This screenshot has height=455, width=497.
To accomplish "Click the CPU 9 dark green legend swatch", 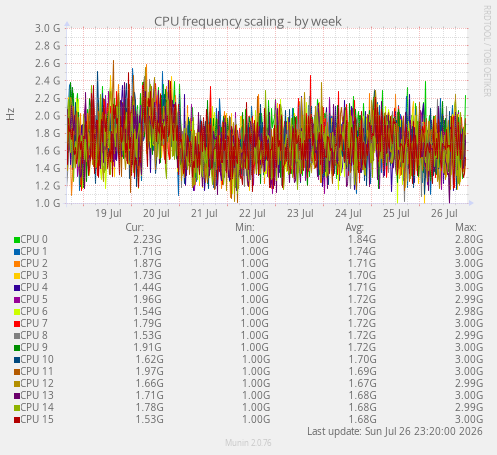I will pos(17,348).
